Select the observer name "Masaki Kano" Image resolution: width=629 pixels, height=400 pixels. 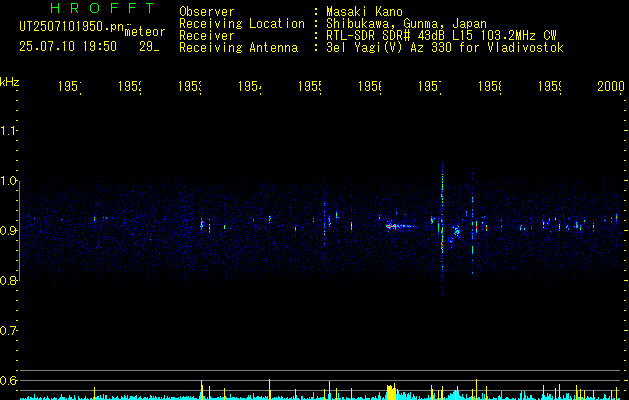(364, 11)
